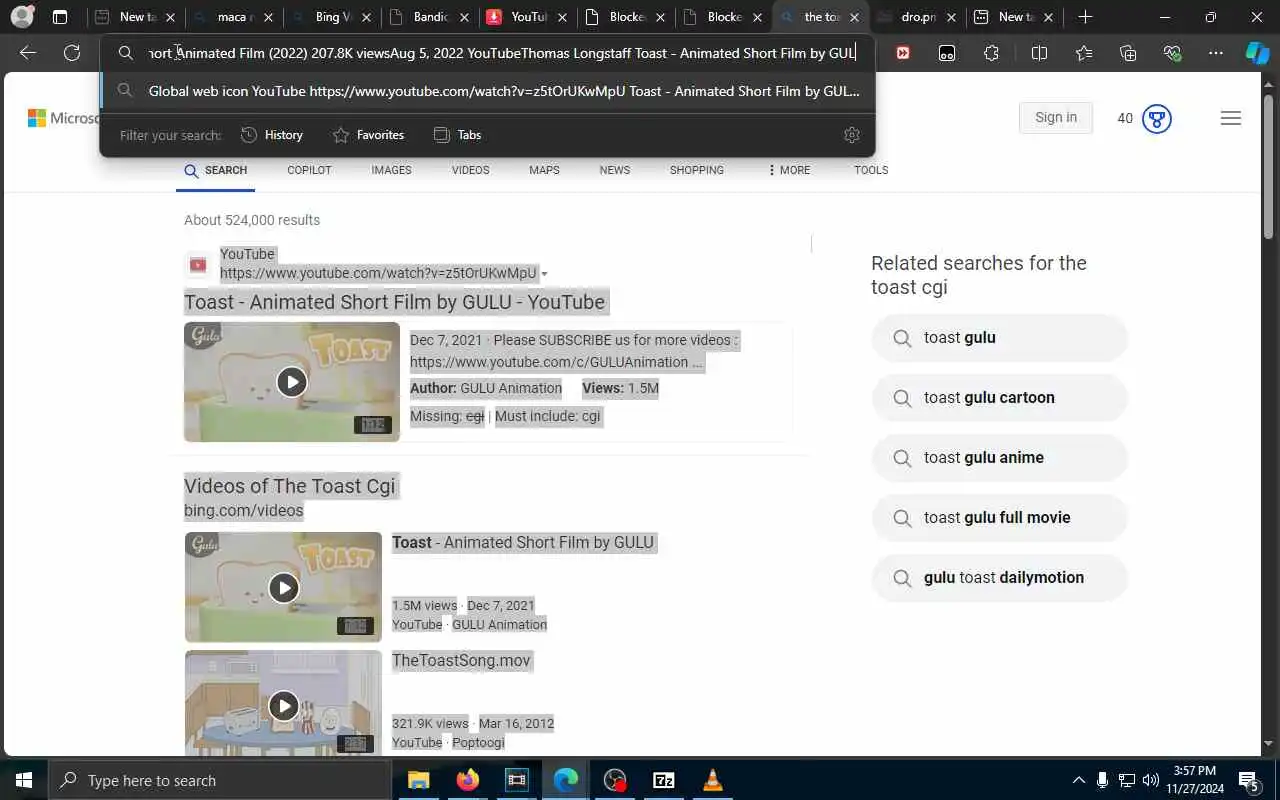This screenshot has height=800, width=1280.
Task: Open 7-Zip from the taskbar
Action: [663, 780]
